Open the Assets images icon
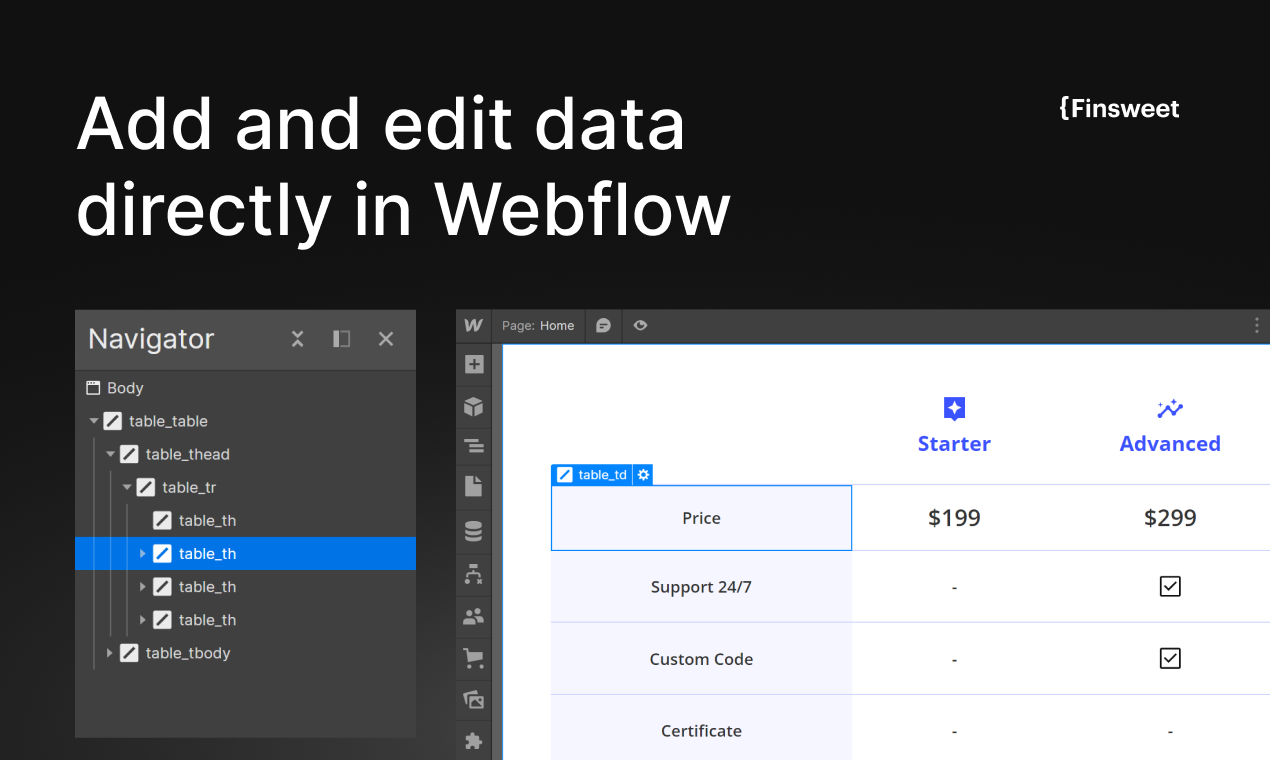 click(474, 700)
